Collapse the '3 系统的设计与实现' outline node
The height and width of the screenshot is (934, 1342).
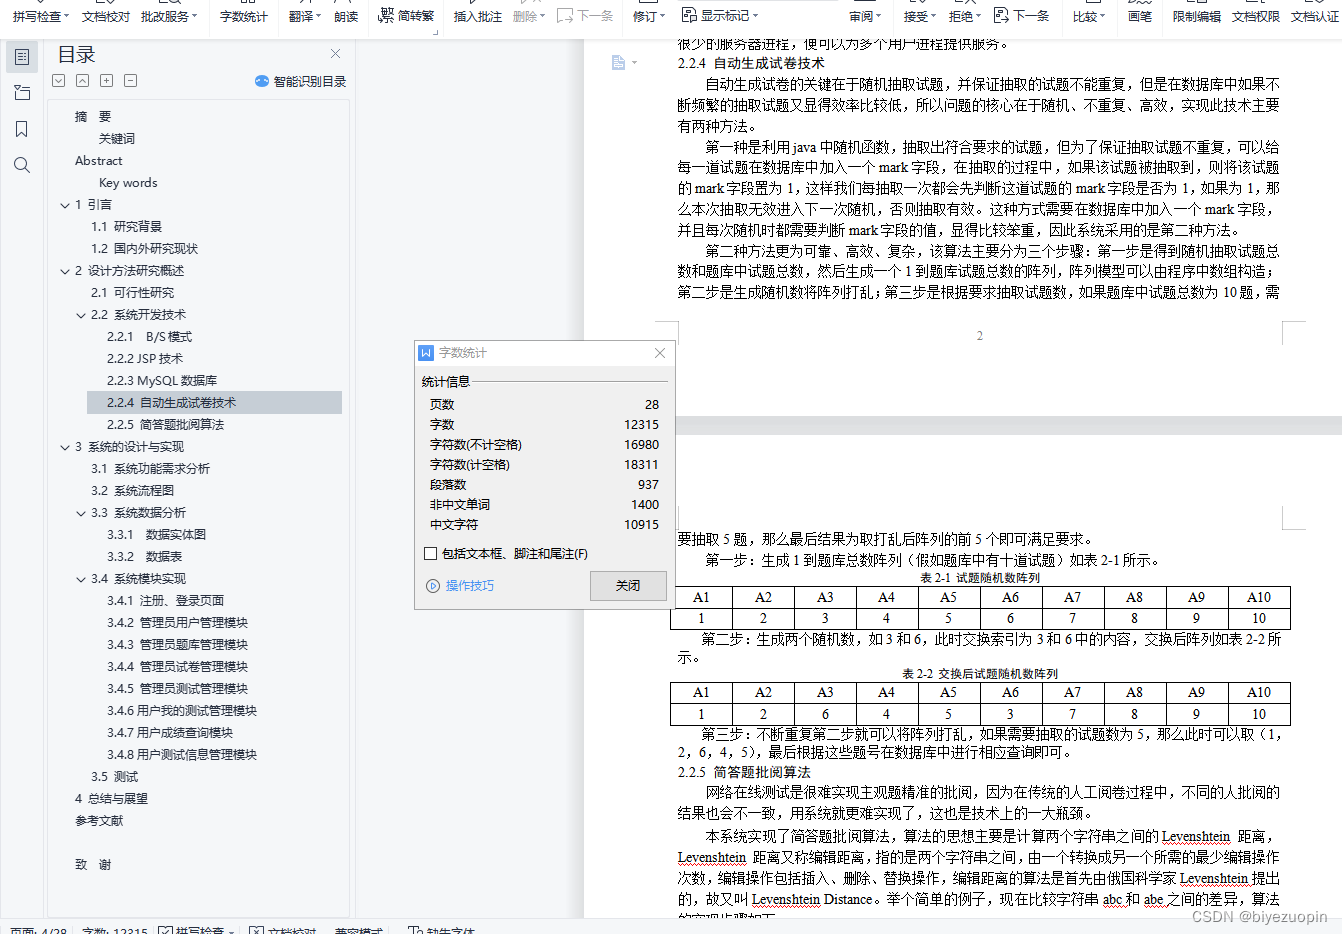pyautogui.click(x=65, y=447)
